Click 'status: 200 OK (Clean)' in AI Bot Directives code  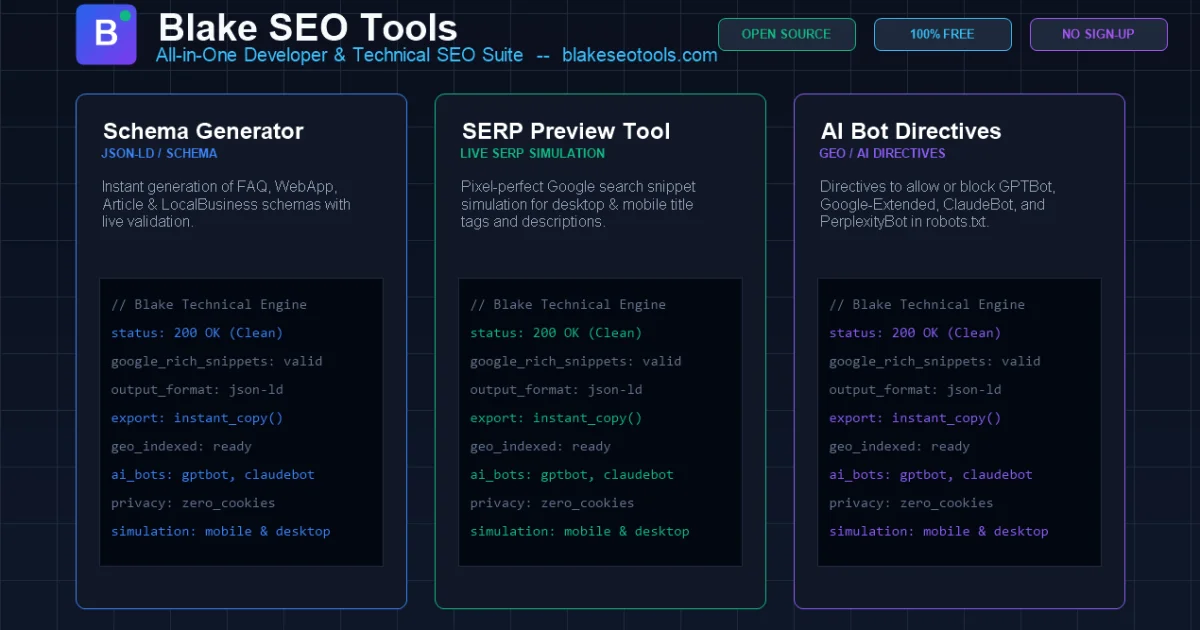click(915, 333)
